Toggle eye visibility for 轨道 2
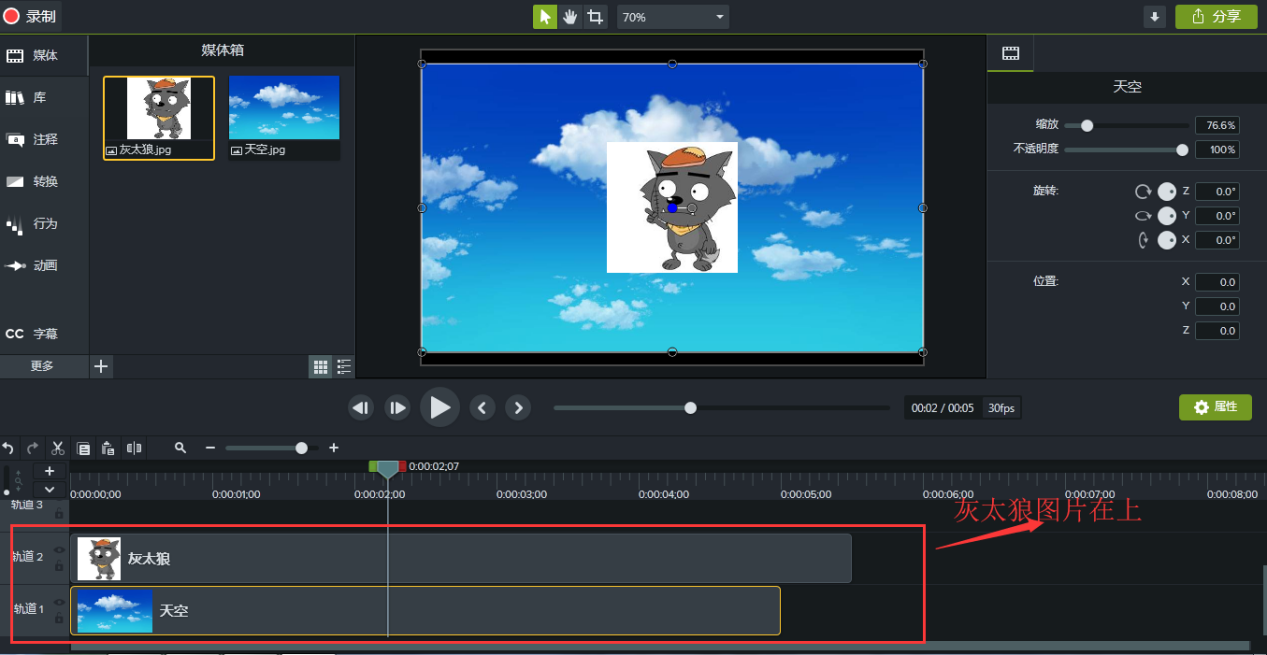 59,550
